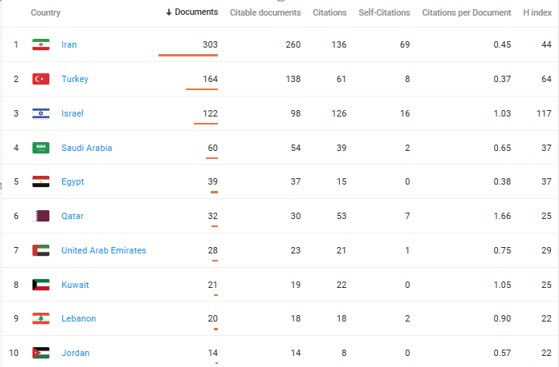Select Saudi Arabia's citations per document 0.65
The height and width of the screenshot is (367, 559).
502,148
